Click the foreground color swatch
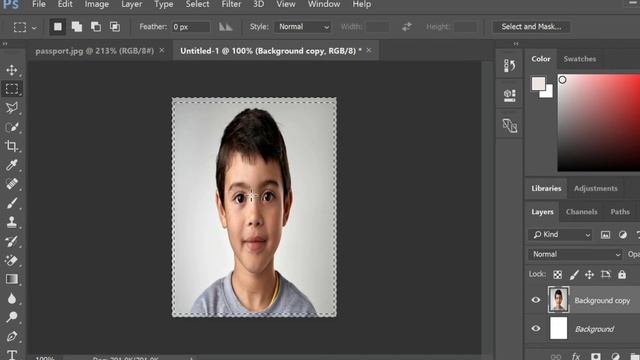Screen dimensions: 640x360 [538, 83]
